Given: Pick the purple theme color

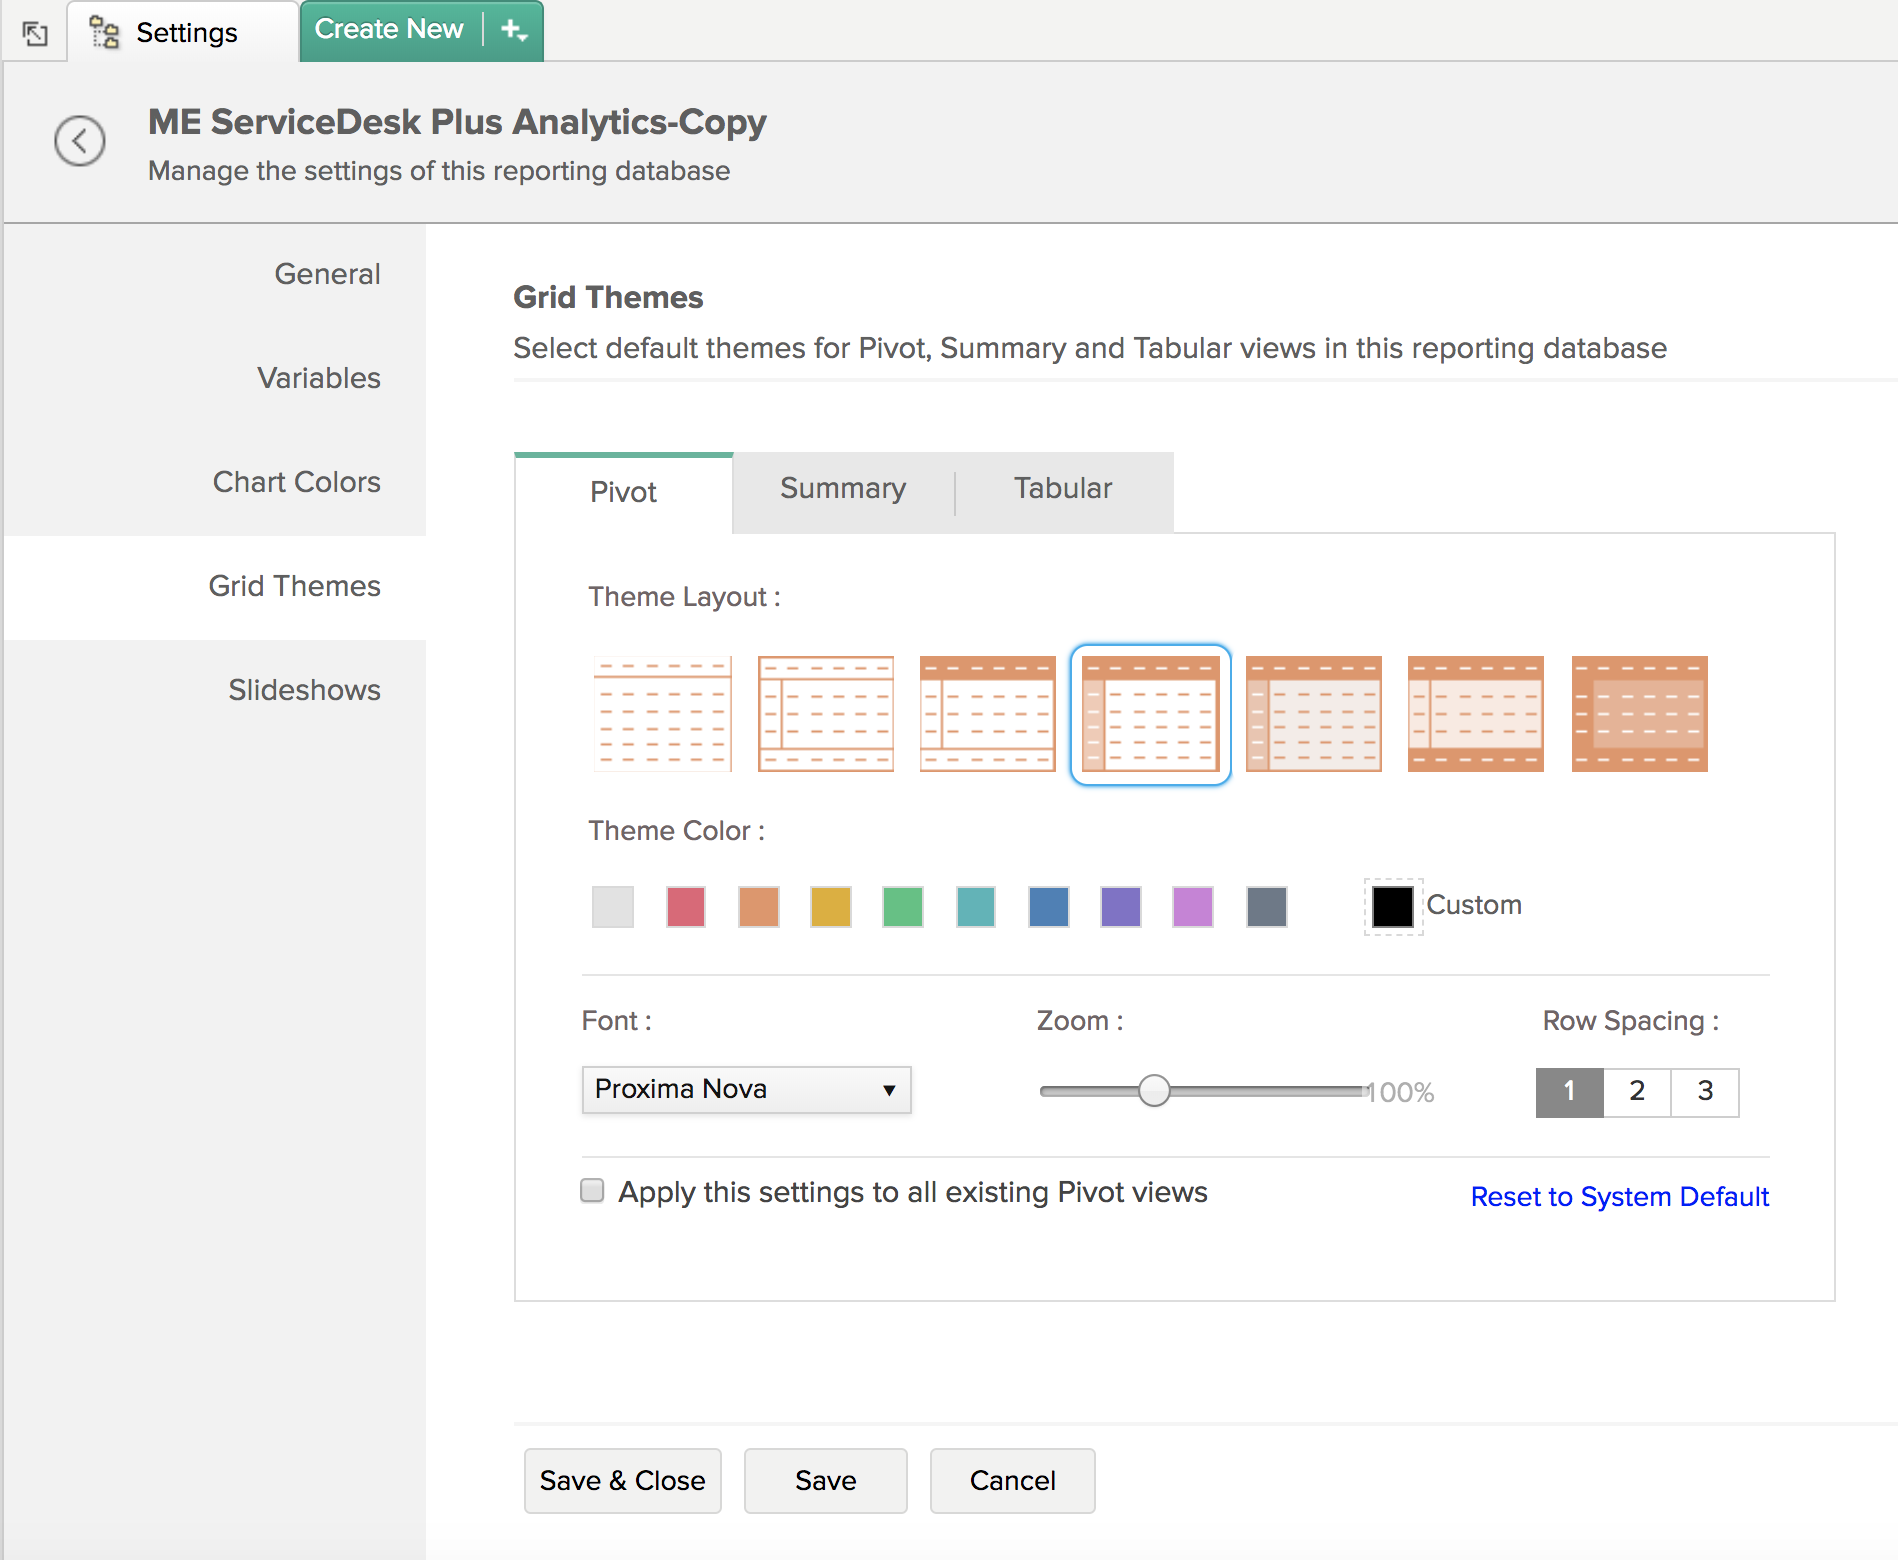Looking at the screenshot, I should coord(1121,907).
